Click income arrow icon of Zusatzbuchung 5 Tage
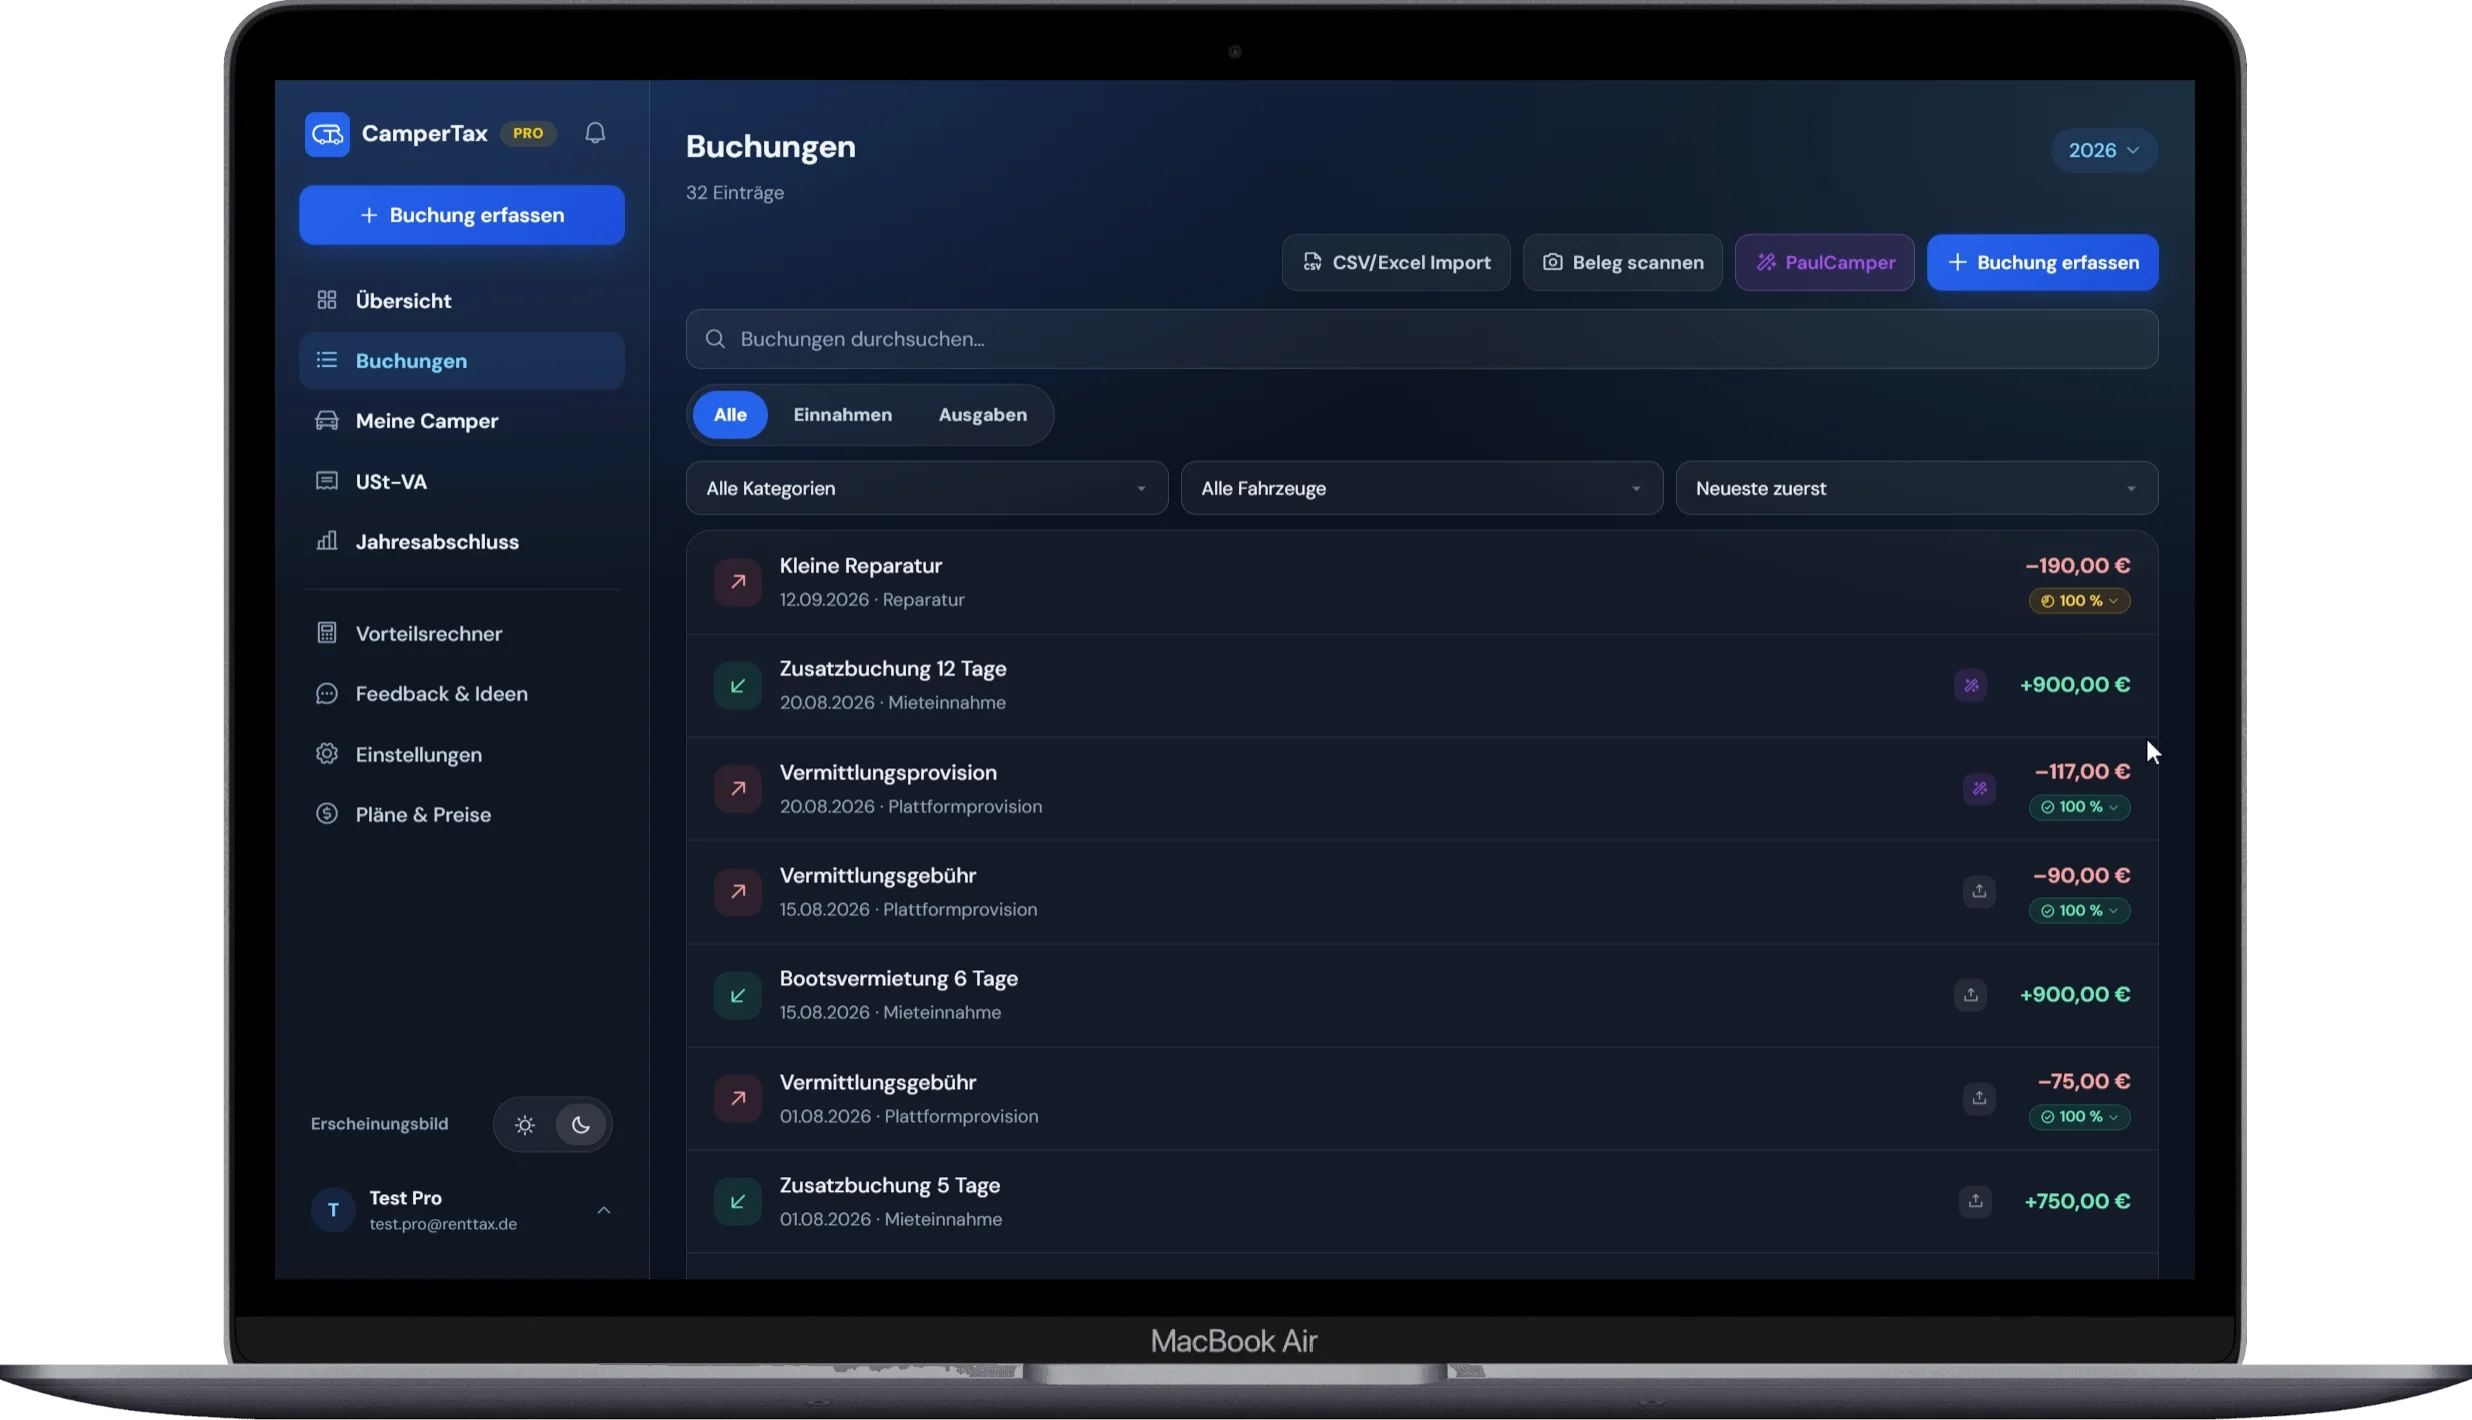2472x1420 pixels. (738, 1201)
